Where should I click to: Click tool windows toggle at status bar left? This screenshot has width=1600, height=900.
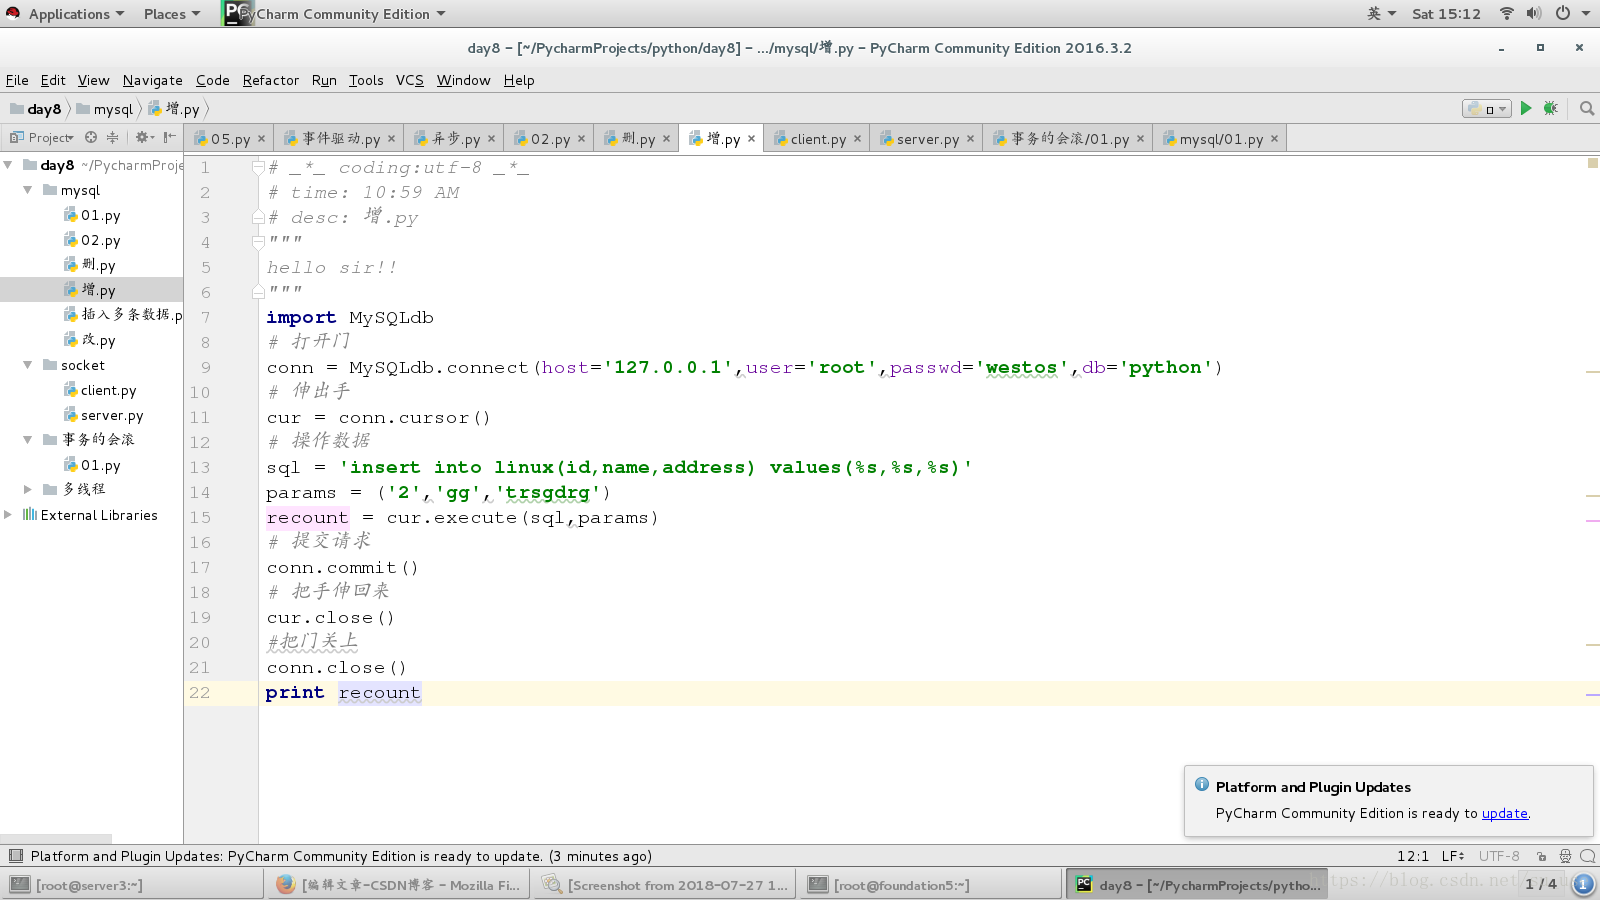15,856
